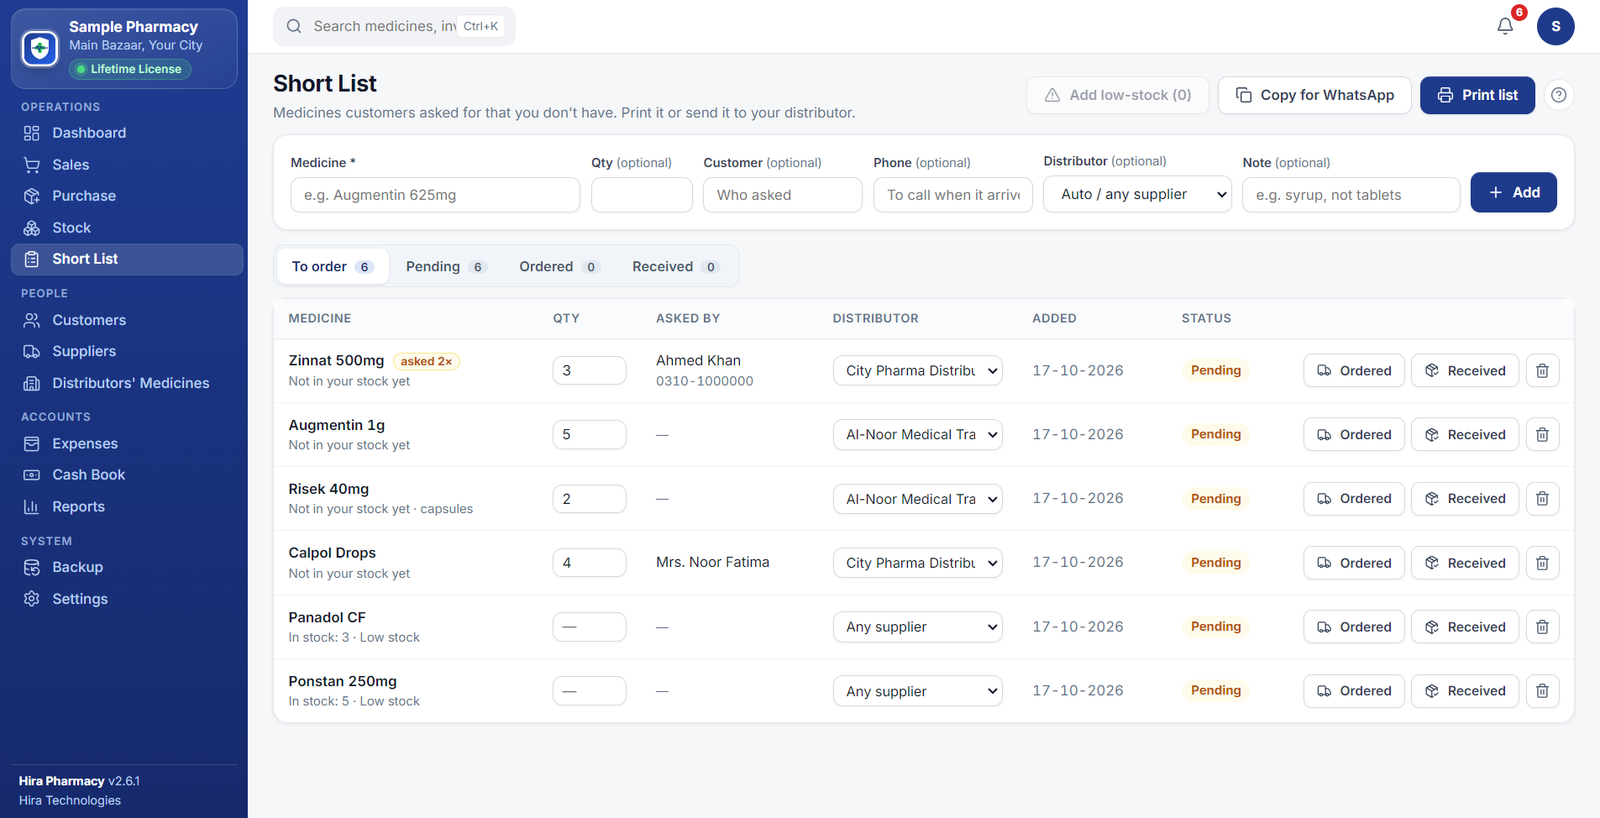Click the help question mark icon
The height and width of the screenshot is (818, 1600).
(1558, 95)
